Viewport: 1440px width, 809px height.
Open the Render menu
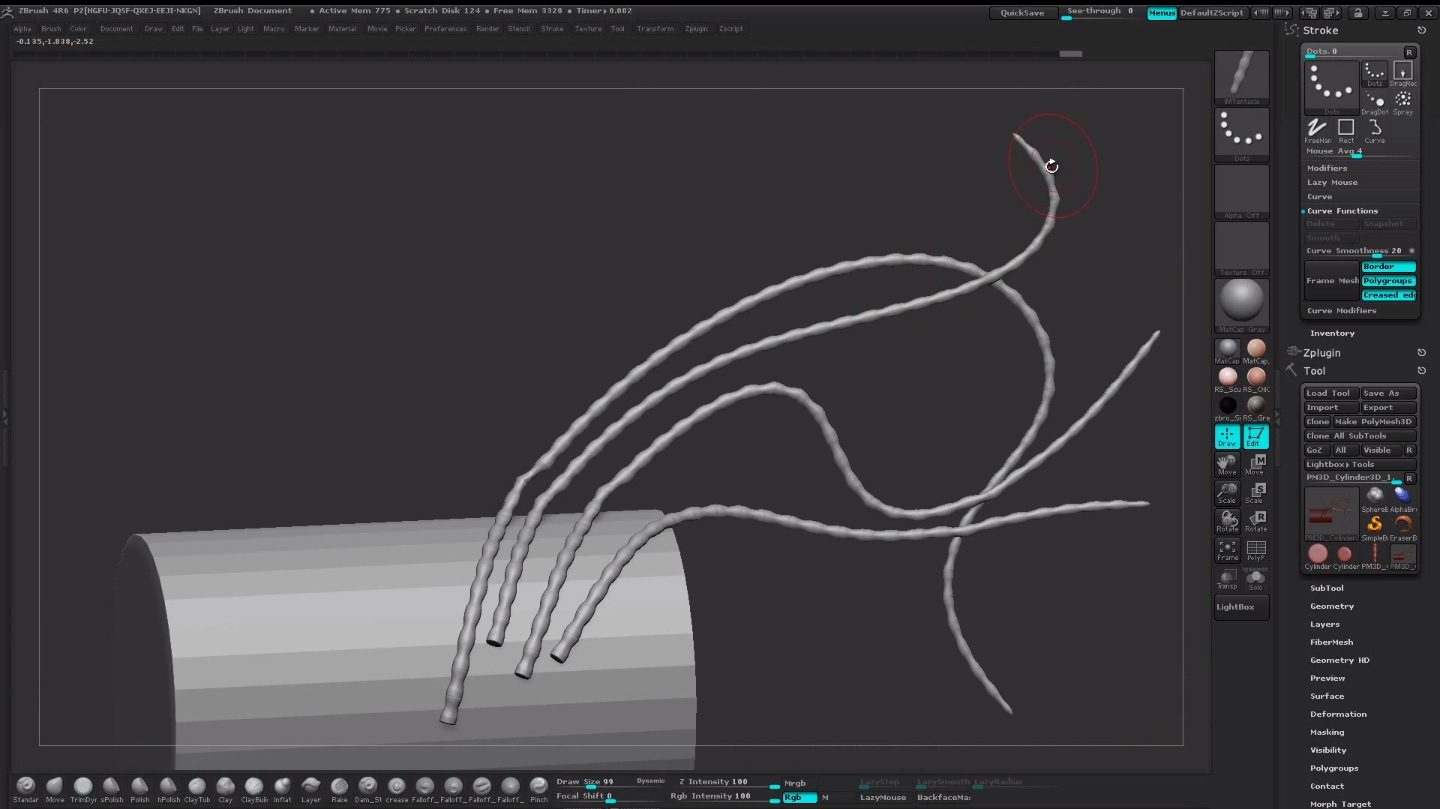(487, 29)
